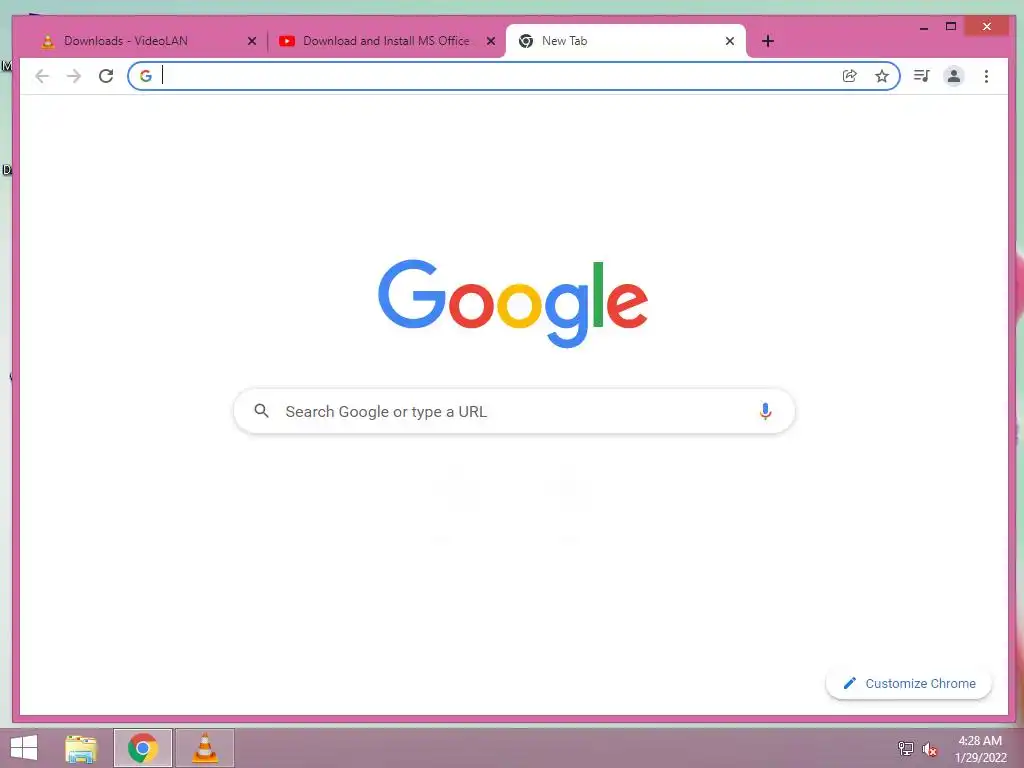Click the Search Google or type a URL box
The height and width of the screenshot is (768, 1024).
click(x=515, y=411)
